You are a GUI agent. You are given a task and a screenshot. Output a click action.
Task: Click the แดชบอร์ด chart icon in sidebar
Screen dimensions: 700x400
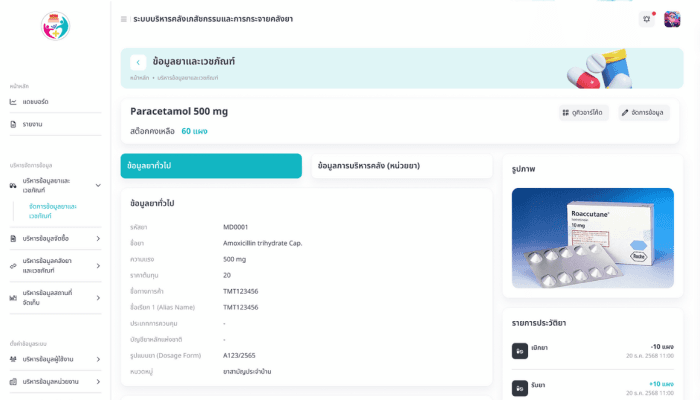coord(13,102)
